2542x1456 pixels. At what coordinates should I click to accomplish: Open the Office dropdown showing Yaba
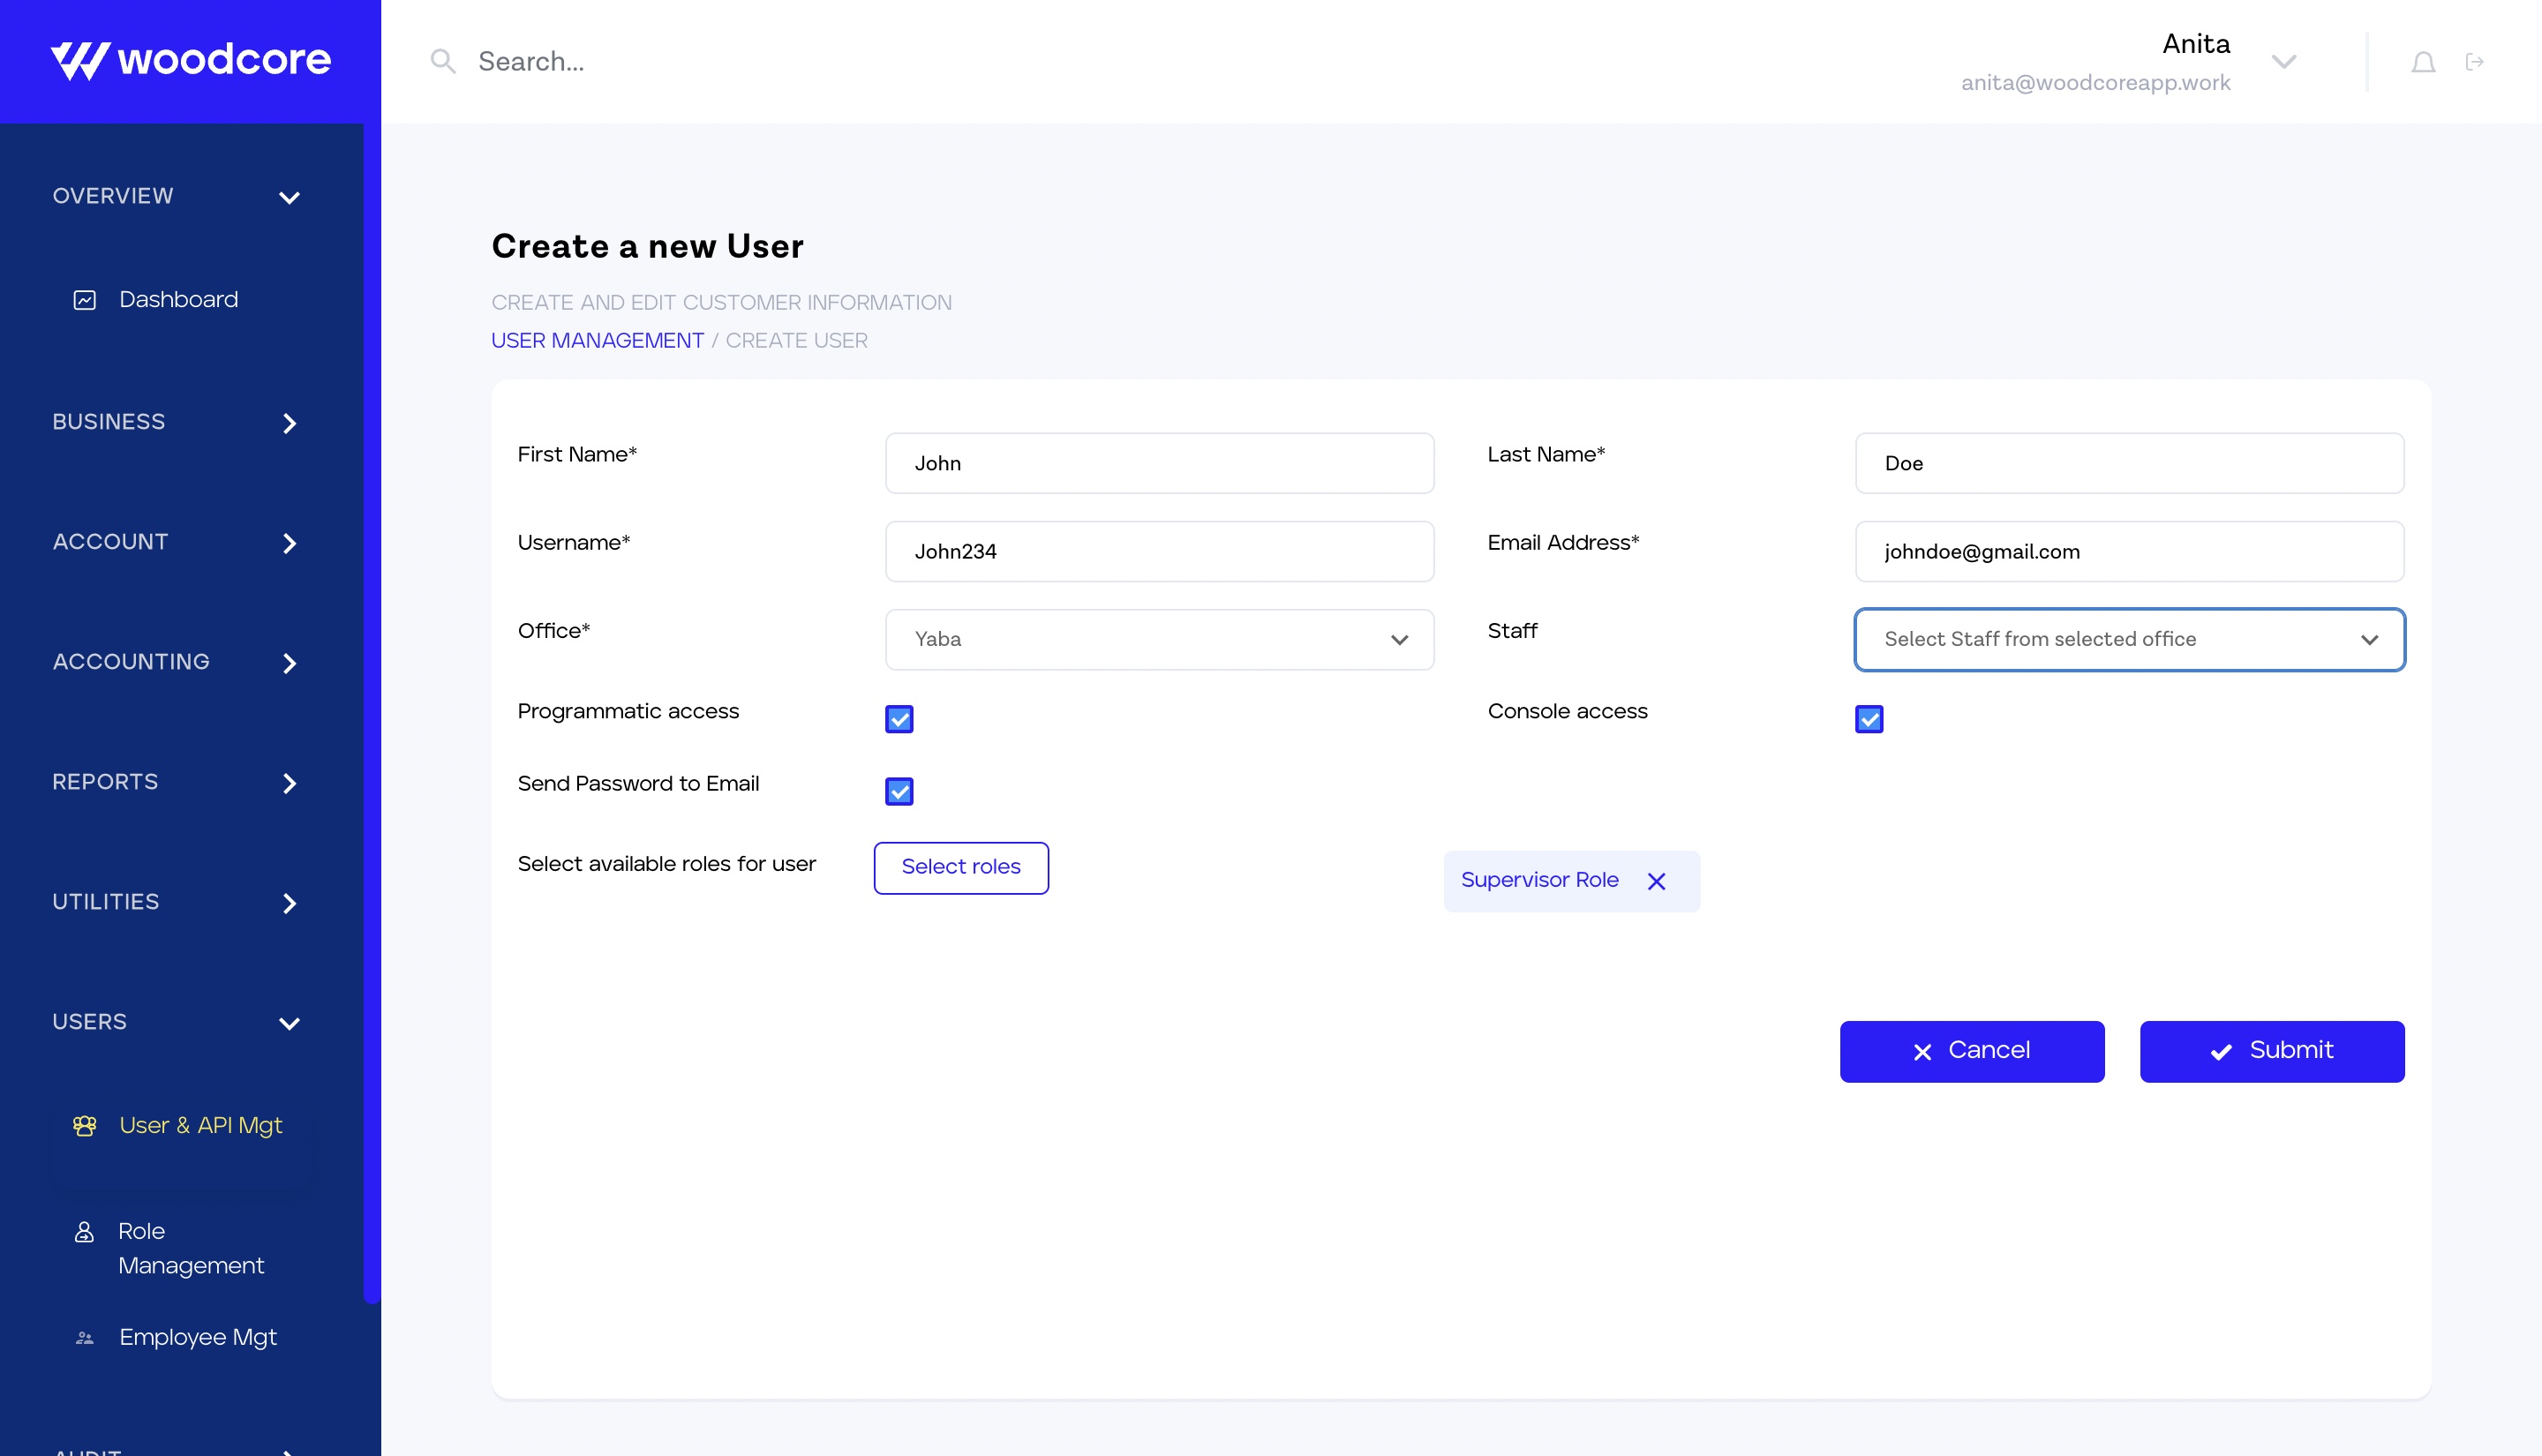[1159, 640]
